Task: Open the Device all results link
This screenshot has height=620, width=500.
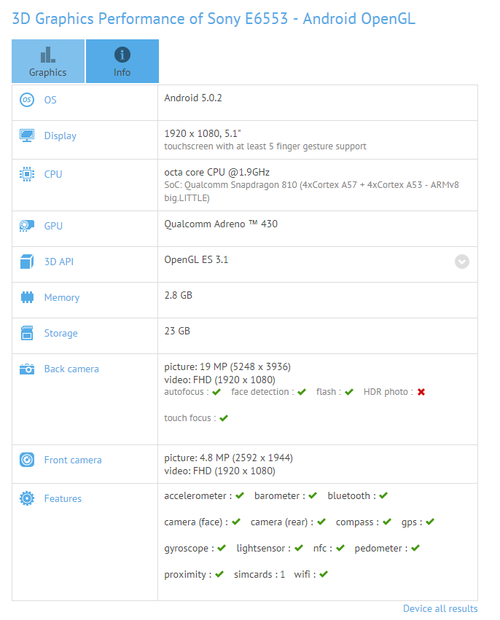Action: tap(440, 608)
